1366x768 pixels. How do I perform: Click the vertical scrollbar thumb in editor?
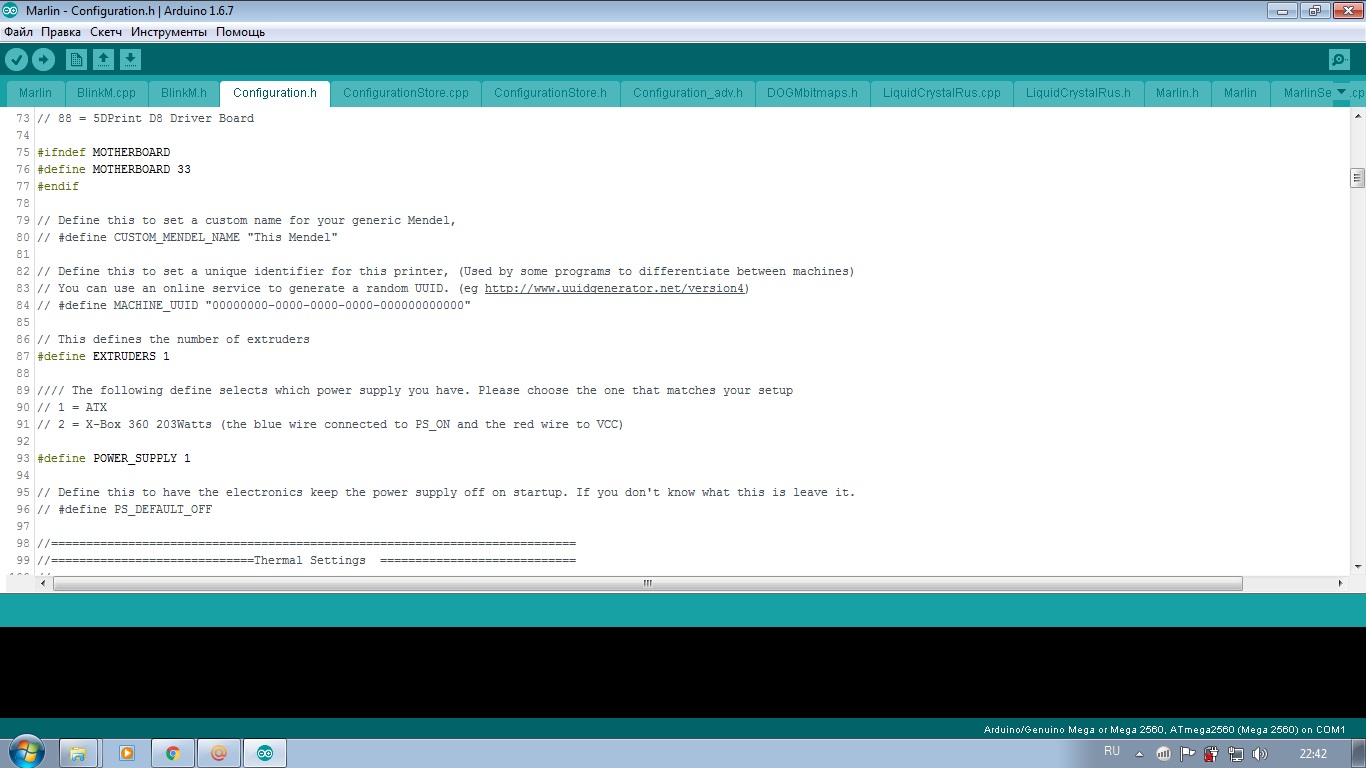click(1357, 178)
